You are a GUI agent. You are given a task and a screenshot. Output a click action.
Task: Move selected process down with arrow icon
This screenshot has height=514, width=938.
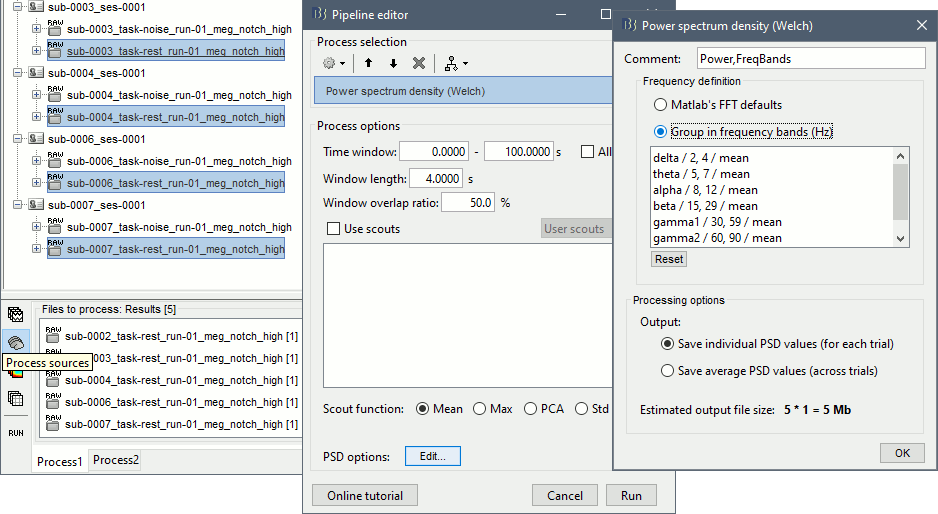coord(393,63)
